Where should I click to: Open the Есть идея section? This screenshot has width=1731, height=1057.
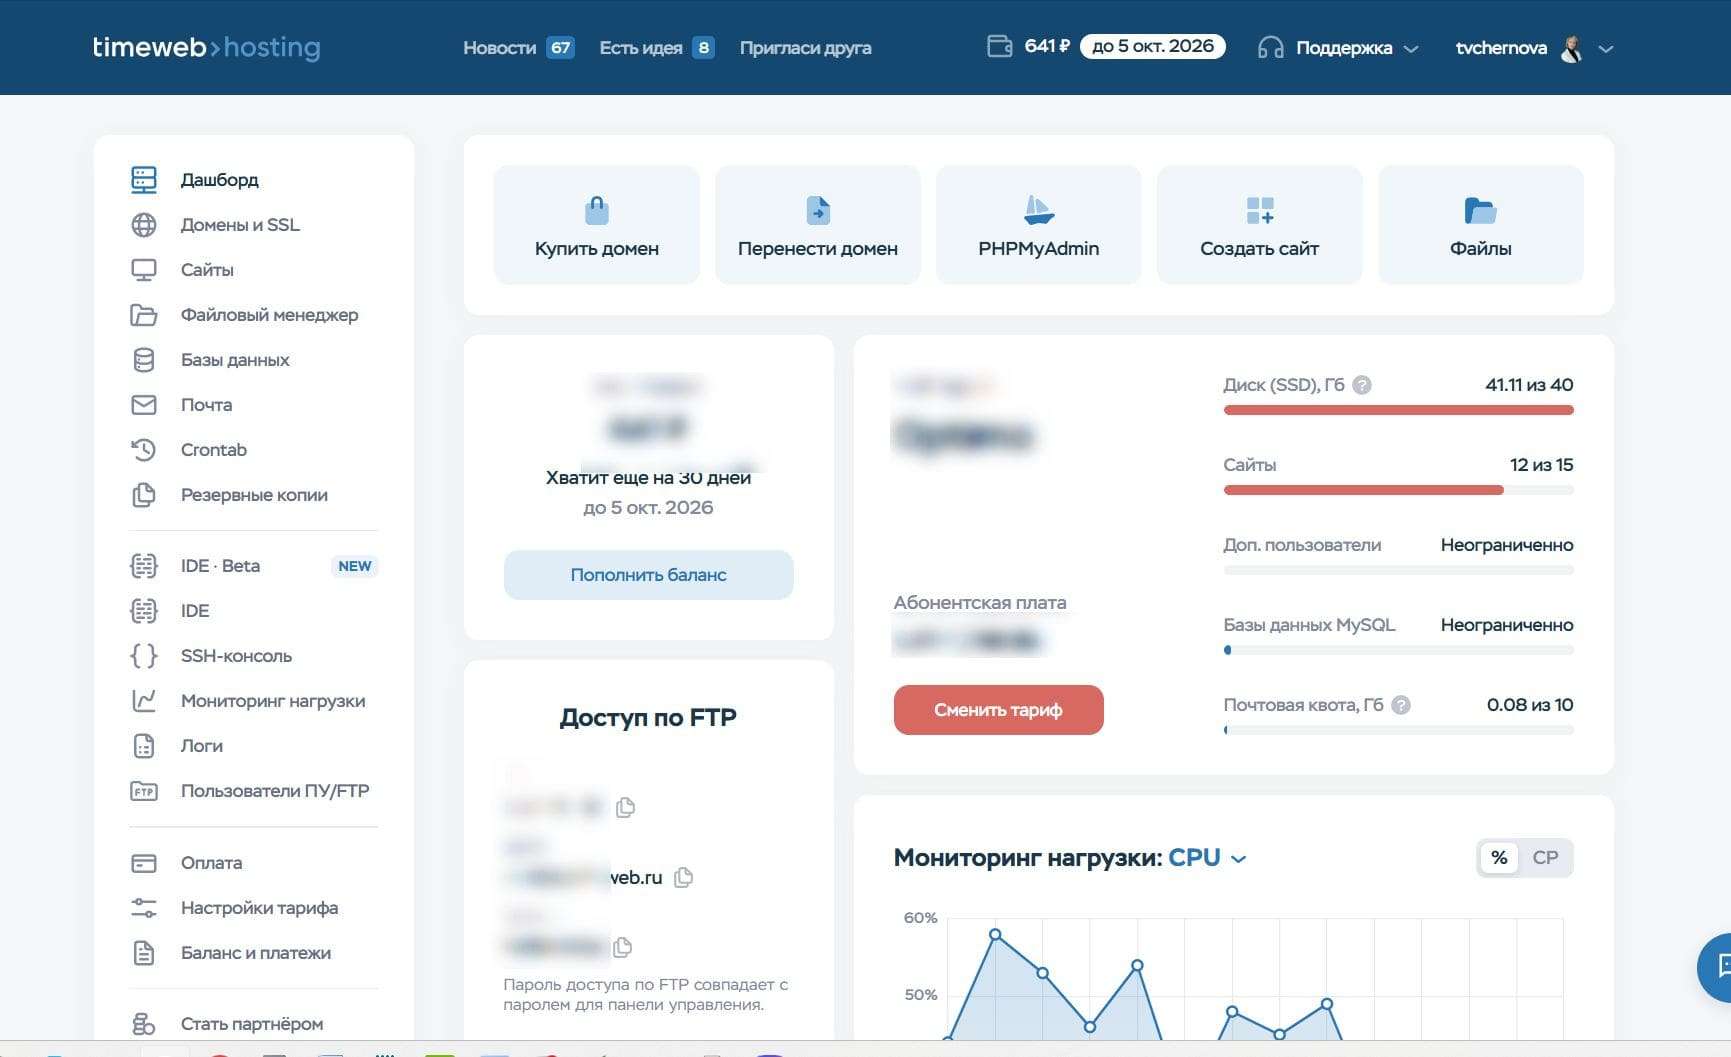657,47
